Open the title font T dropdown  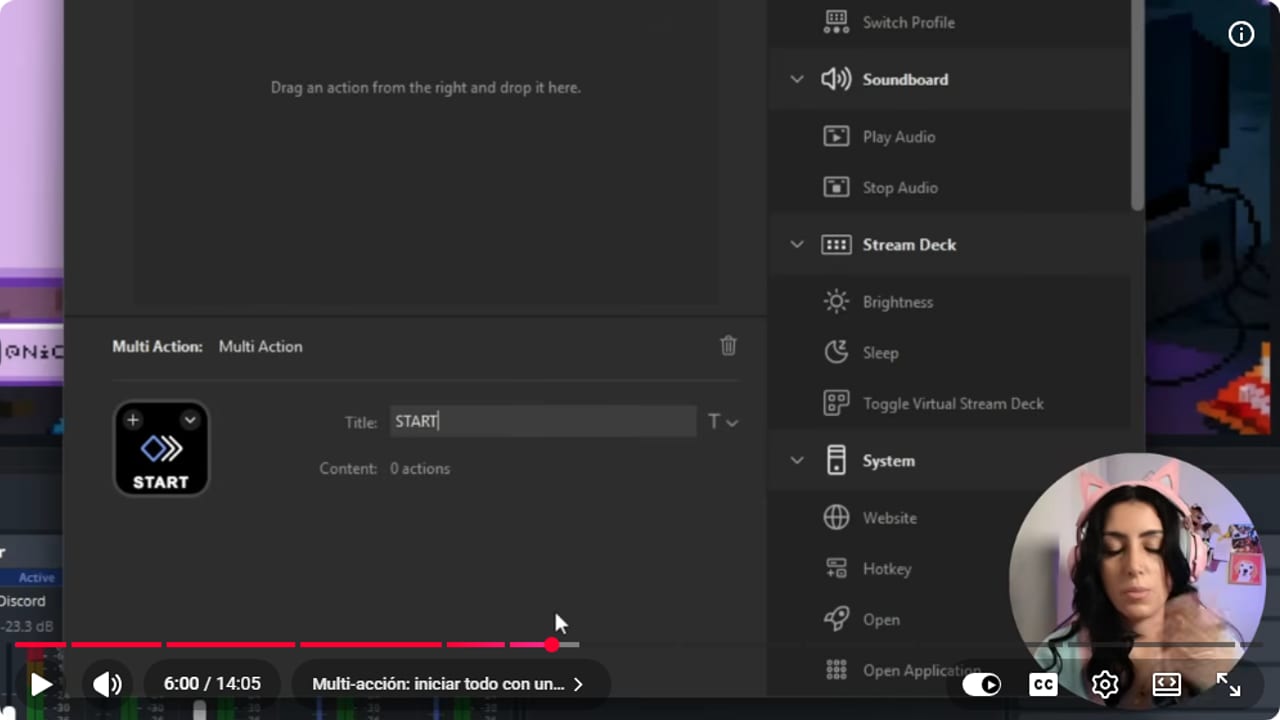point(723,422)
